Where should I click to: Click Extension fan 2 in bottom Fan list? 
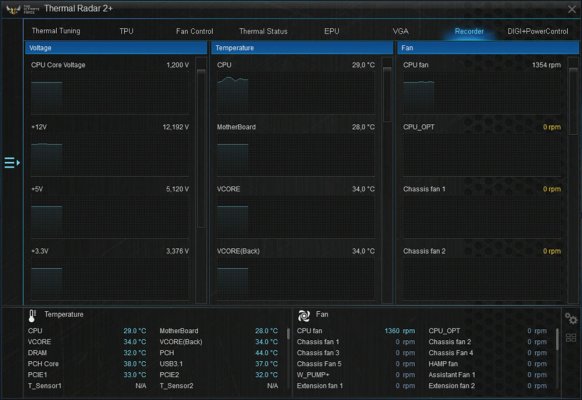coord(451,386)
